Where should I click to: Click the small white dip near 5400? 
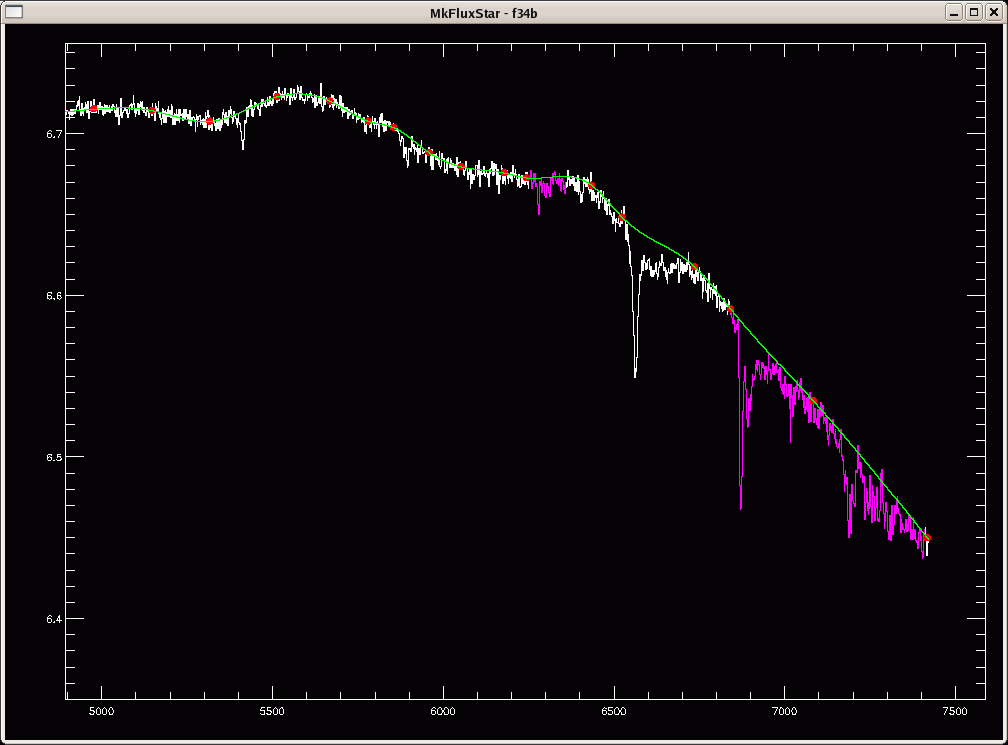tap(242, 147)
